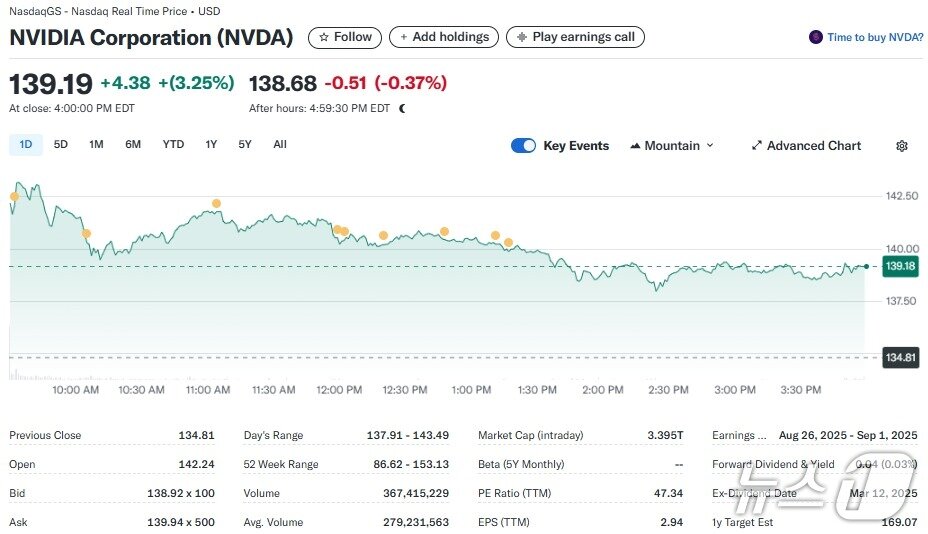The height and width of the screenshot is (534, 928).
Task: Show the YTD chart range
Action: (173, 144)
